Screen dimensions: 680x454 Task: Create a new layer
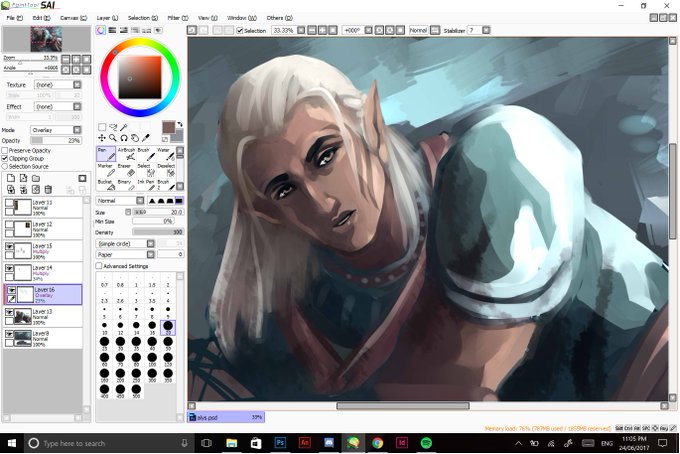pyautogui.click(x=11, y=178)
